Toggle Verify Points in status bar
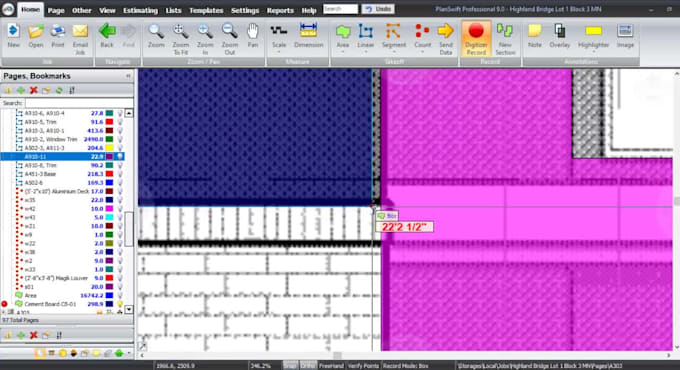This screenshot has height=370, width=680. (363, 366)
